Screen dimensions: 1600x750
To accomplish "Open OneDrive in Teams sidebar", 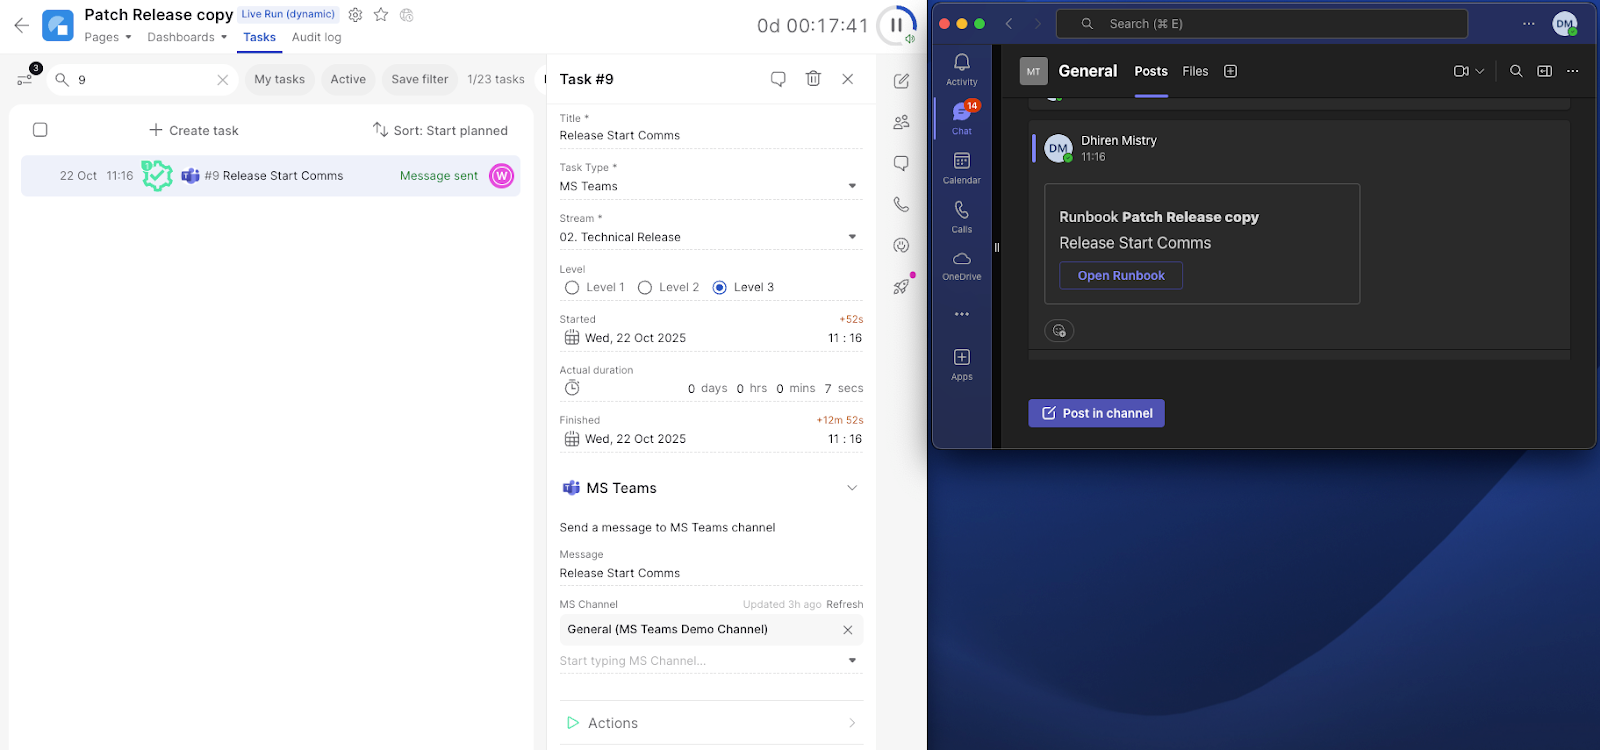I will pos(962,265).
